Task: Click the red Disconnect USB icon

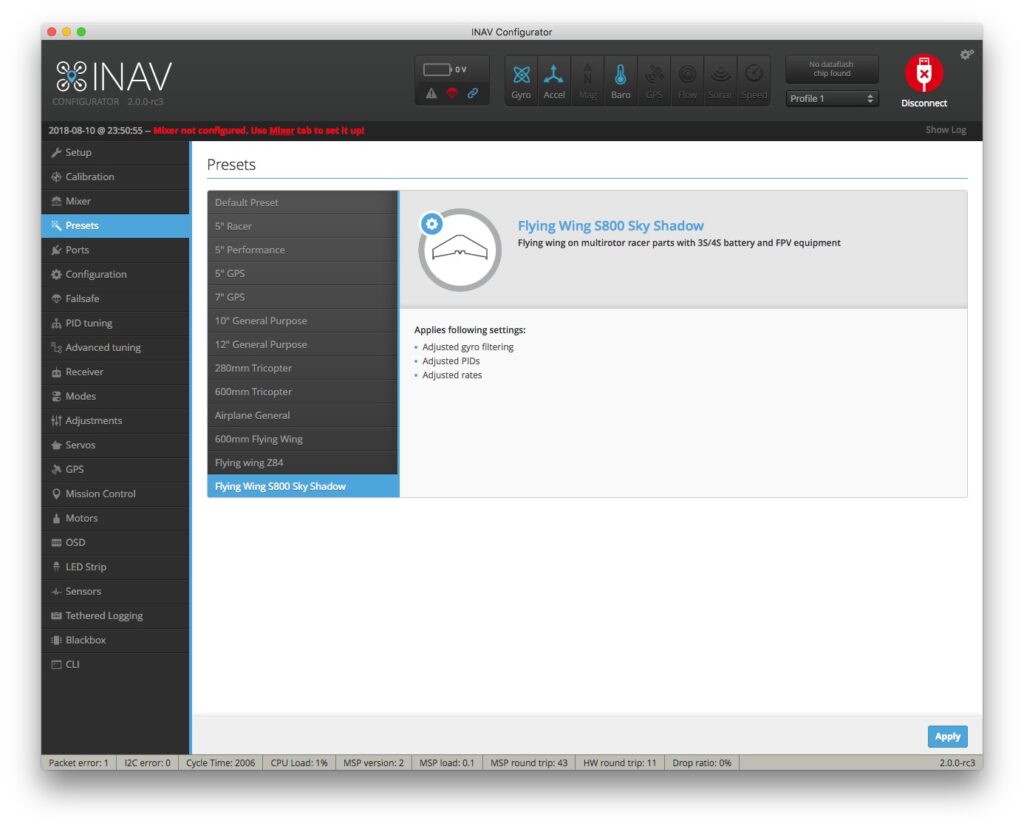Action: click(x=923, y=74)
